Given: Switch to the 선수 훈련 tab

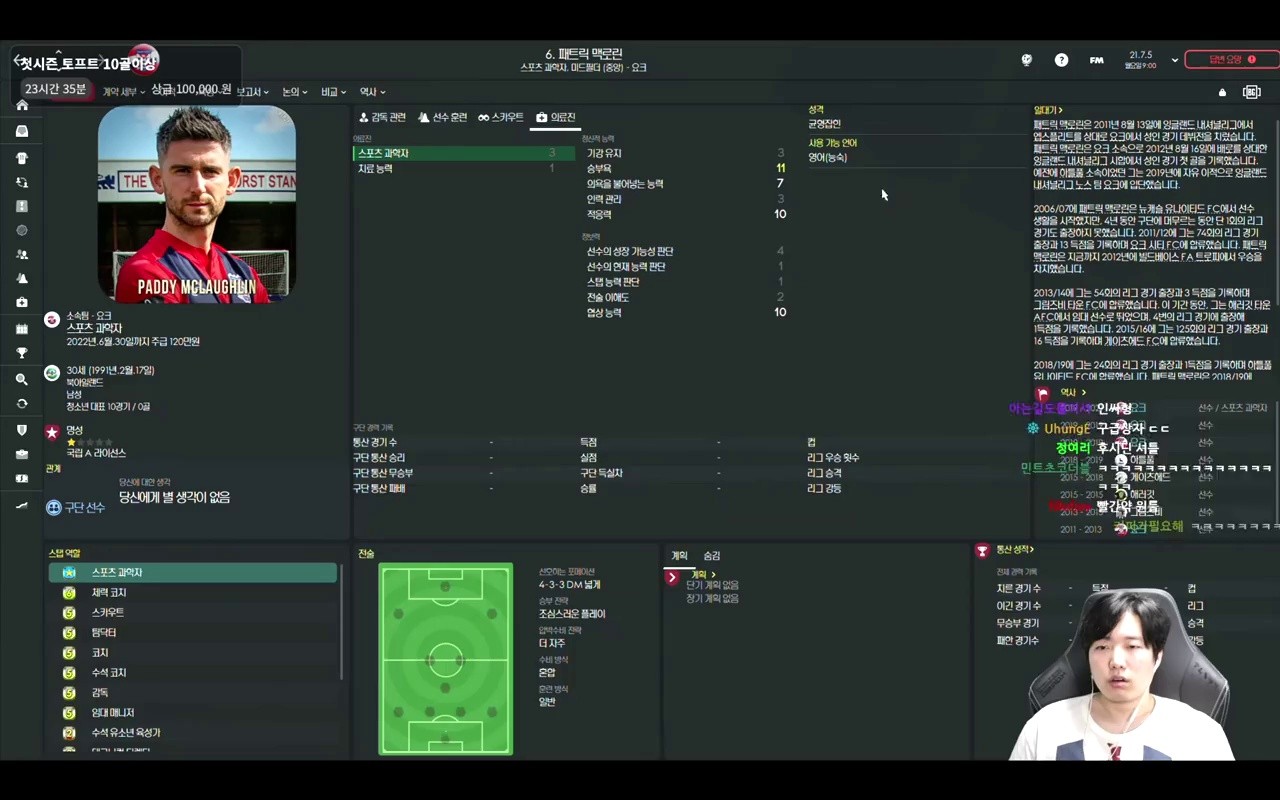Looking at the screenshot, I should [443, 117].
